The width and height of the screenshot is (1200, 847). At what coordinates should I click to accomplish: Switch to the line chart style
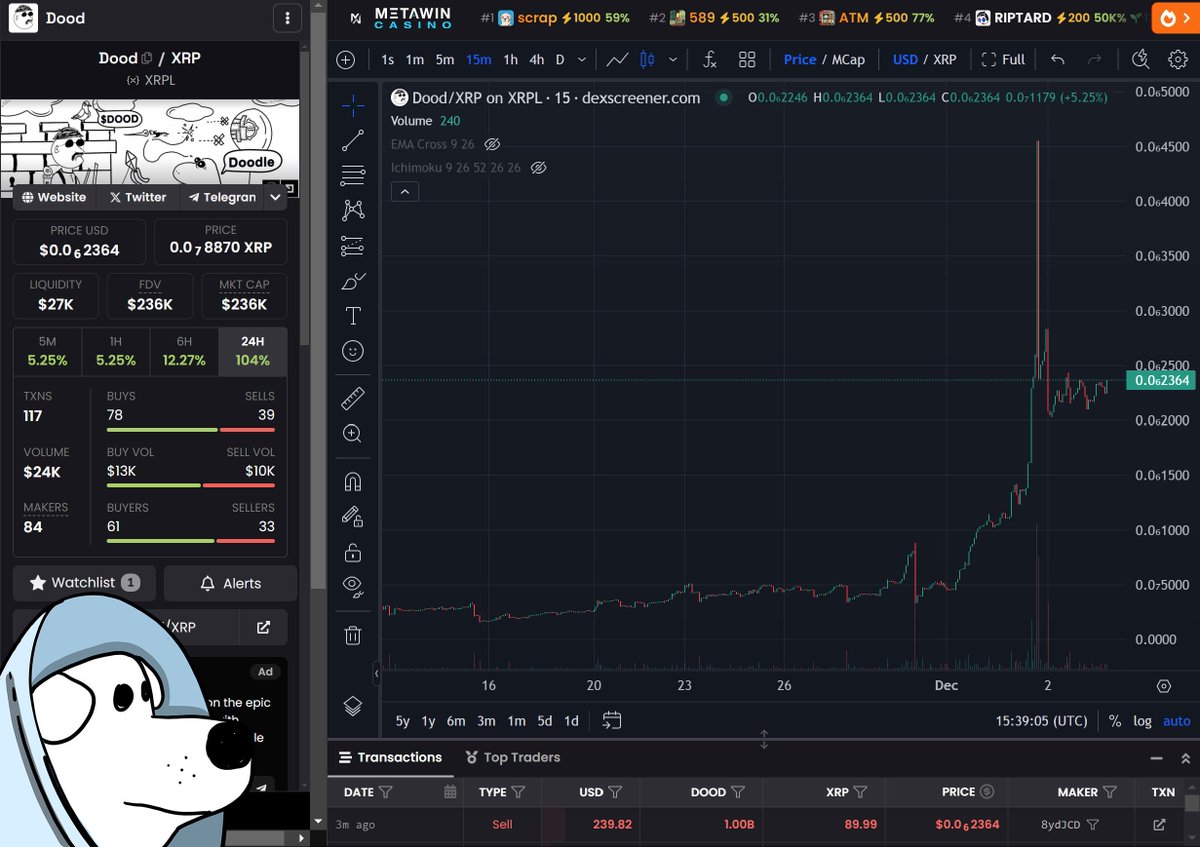coord(617,60)
